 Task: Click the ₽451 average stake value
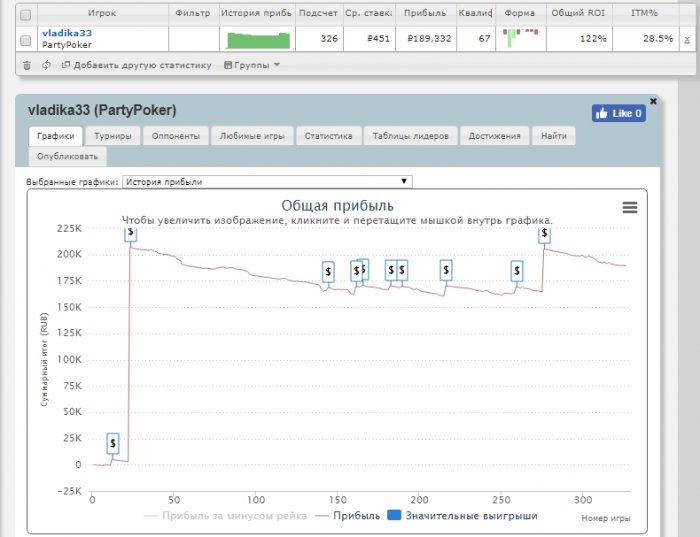[379, 39]
